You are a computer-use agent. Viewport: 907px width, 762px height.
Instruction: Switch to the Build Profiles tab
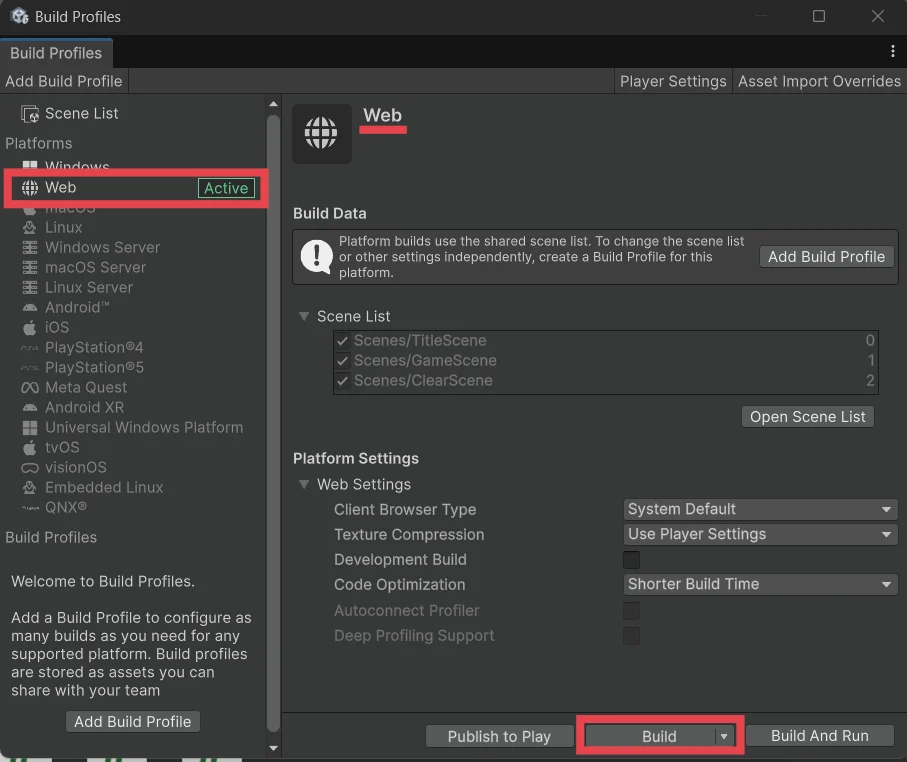point(56,53)
